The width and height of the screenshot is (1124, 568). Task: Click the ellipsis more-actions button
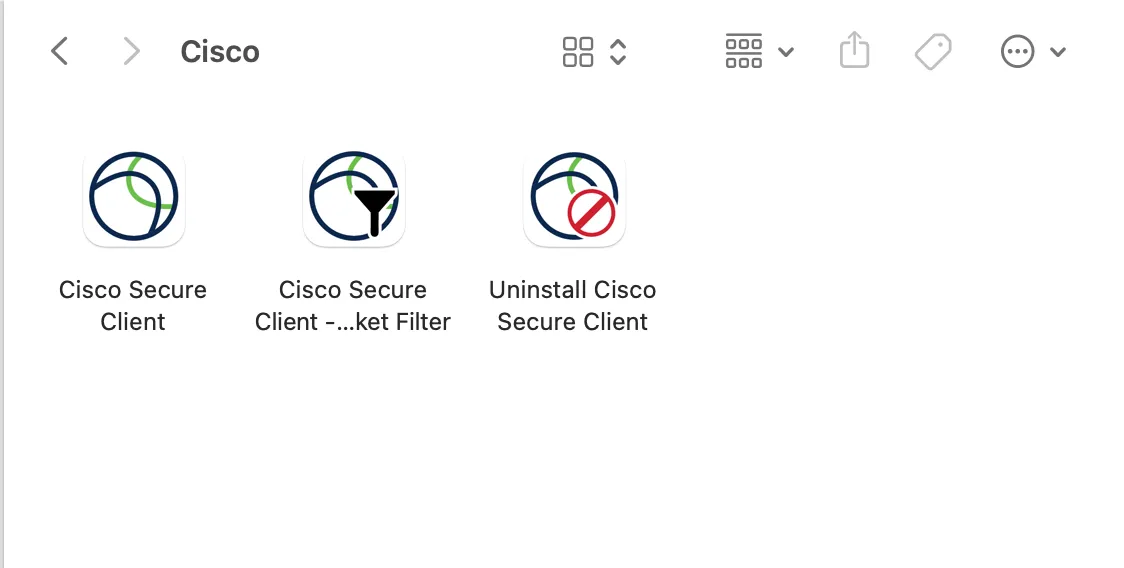1017,52
